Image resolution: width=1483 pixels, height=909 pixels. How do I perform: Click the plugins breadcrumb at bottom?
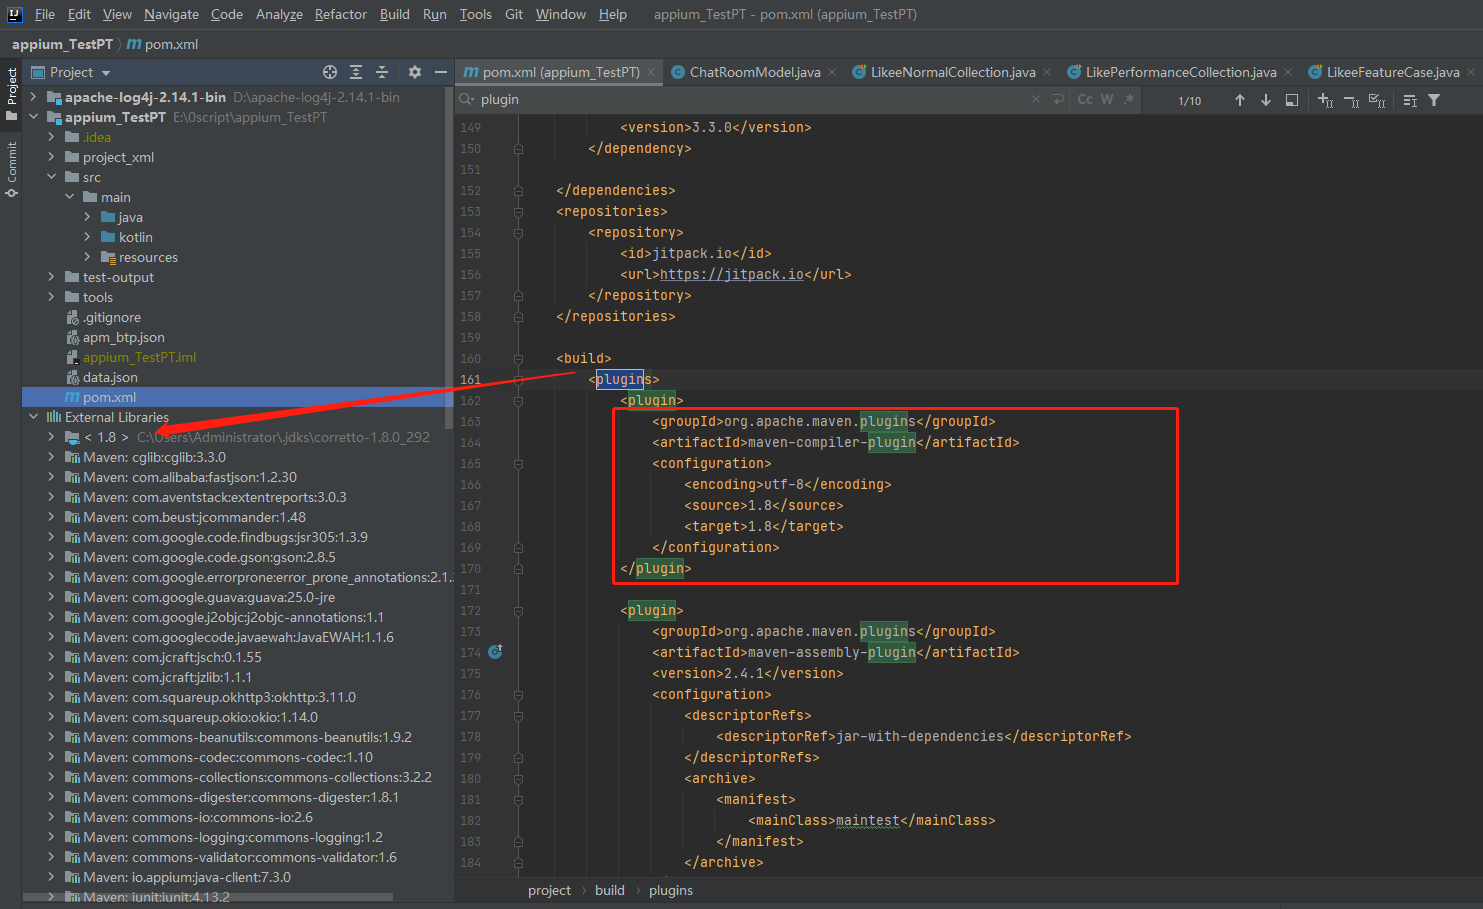671,890
